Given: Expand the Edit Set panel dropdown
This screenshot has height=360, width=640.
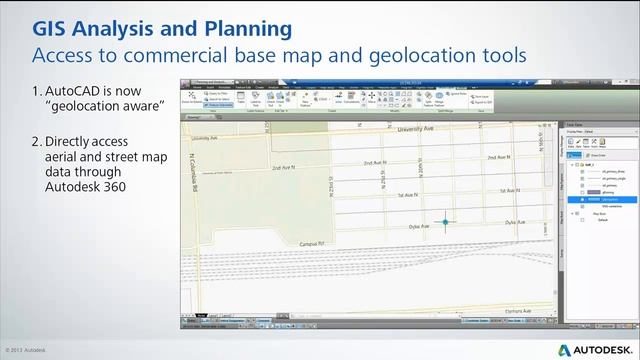Looking at the screenshot, I should pos(281,111).
